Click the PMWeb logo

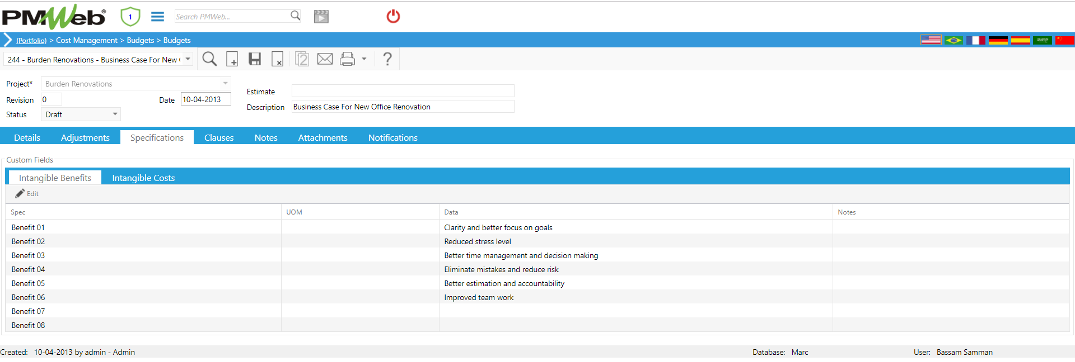(x=54, y=16)
